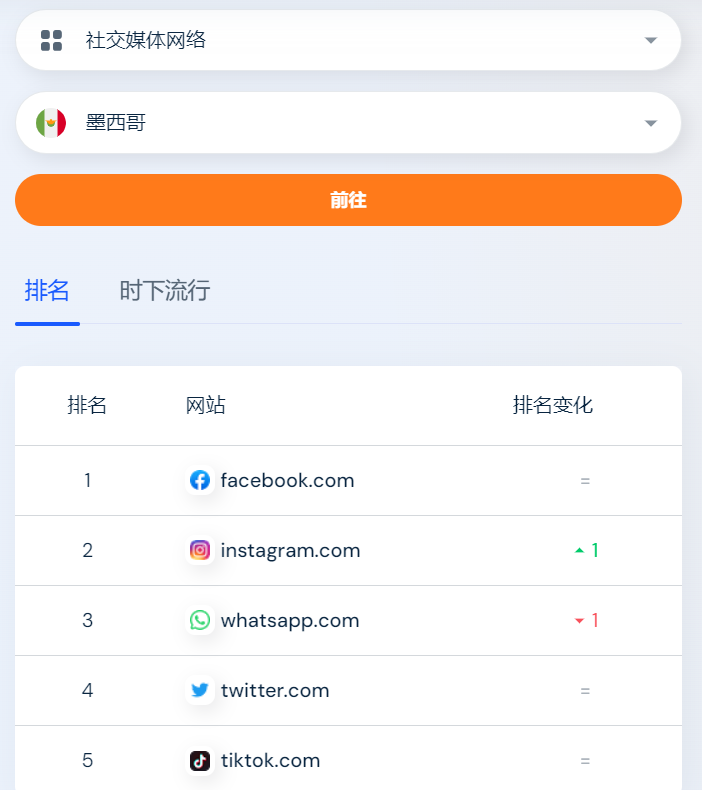Screen dimensions: 702x790
Task: Click the category grid icon
Action: point(51,41)
